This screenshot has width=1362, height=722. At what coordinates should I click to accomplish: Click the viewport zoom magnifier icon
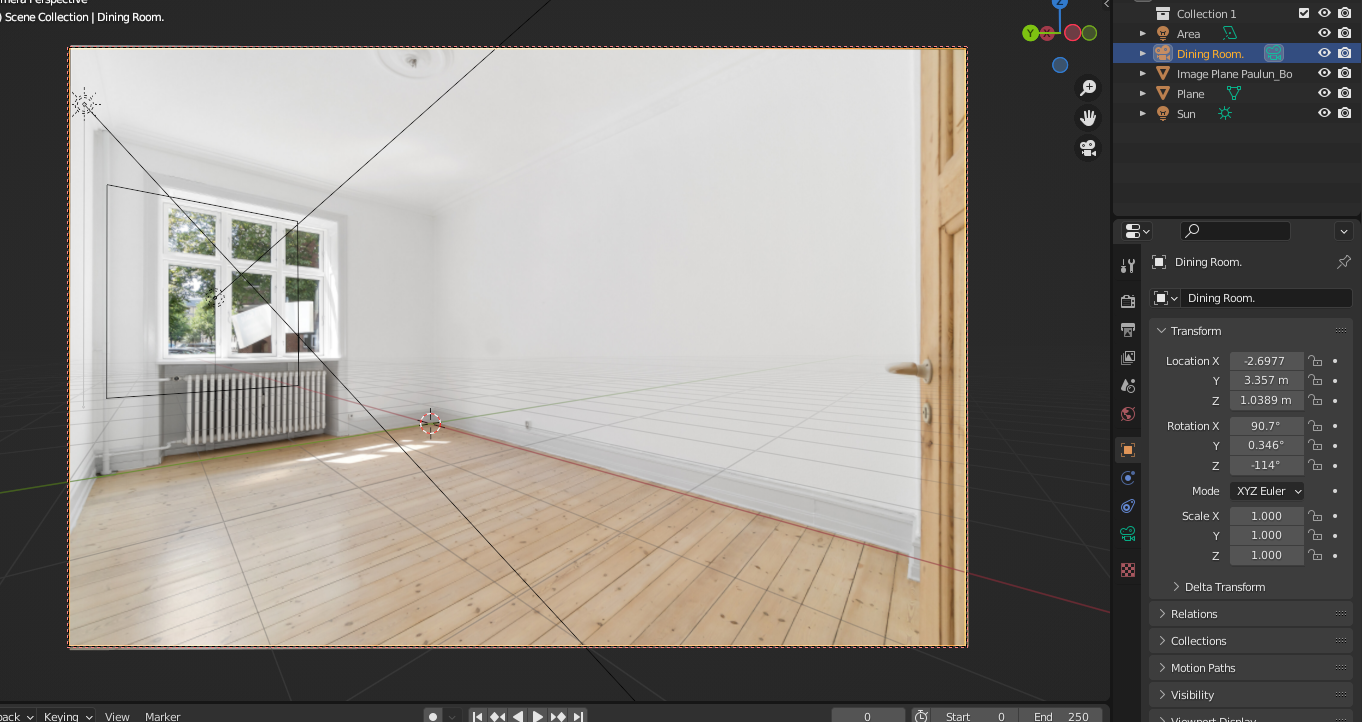(1089, 88)
